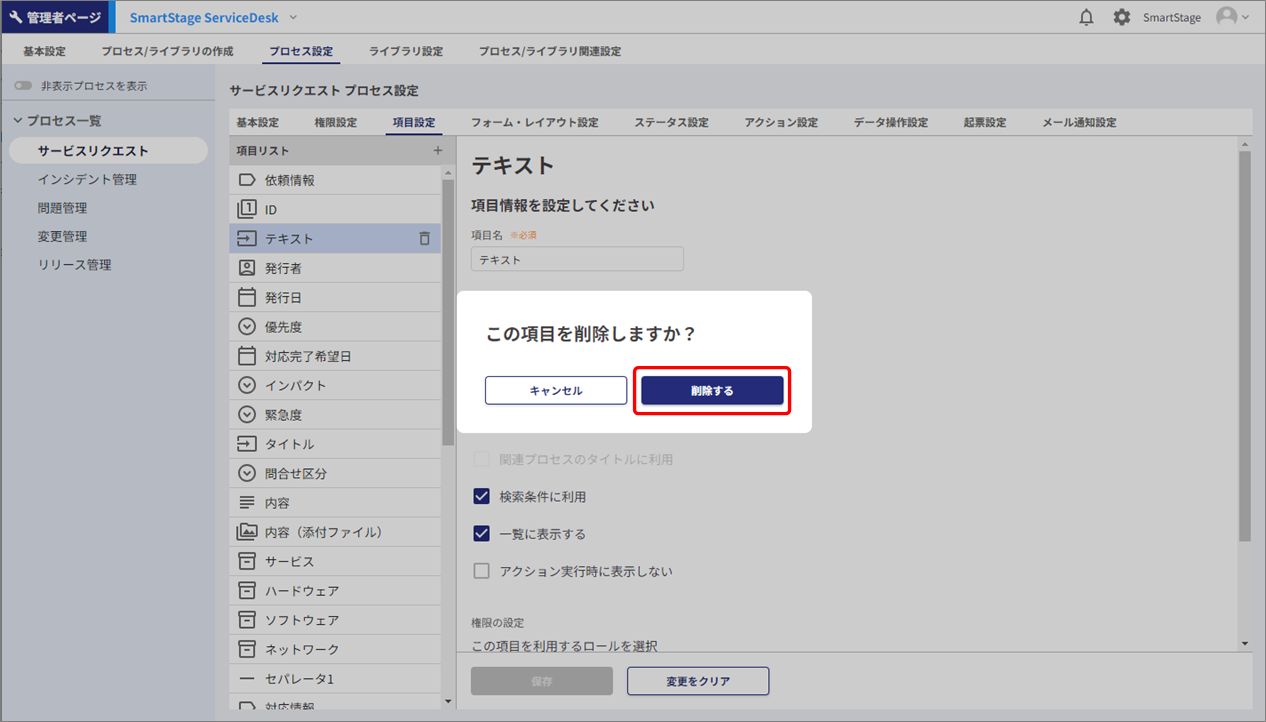1266x722 pixels.
Task: Open the ステータス設定 tab
Action: coord(671,123)
